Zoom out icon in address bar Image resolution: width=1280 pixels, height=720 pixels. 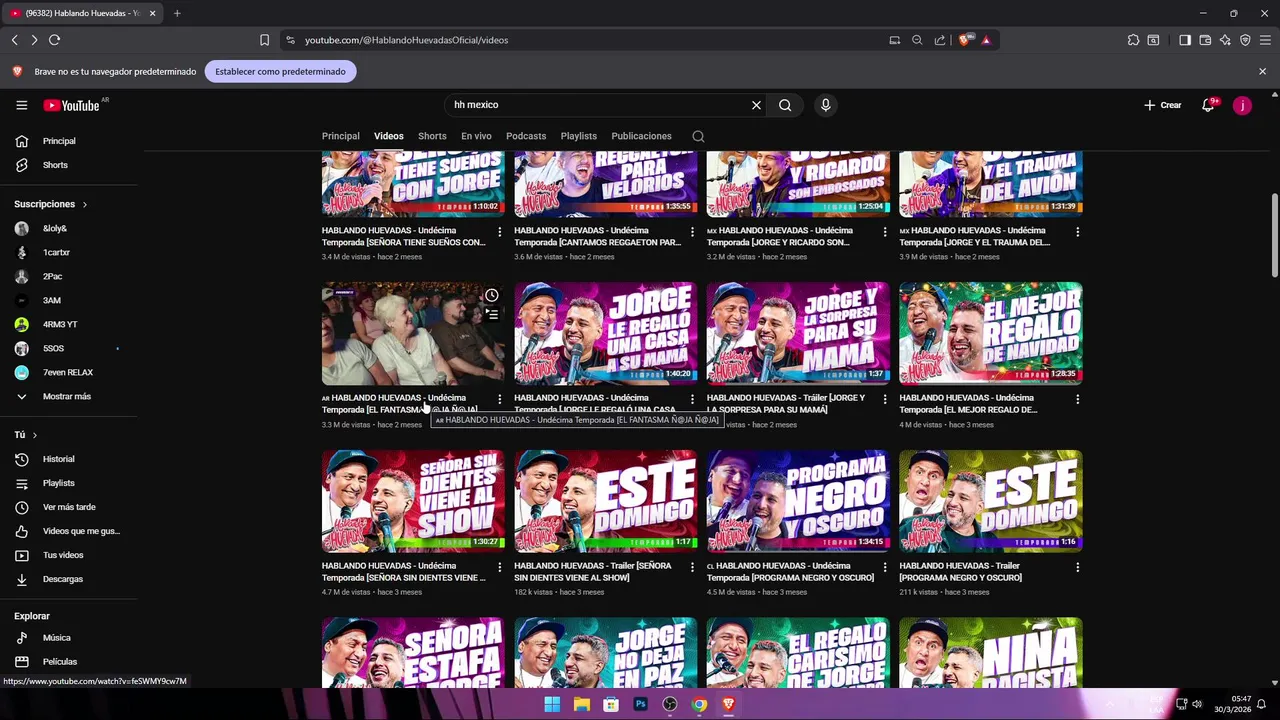[917, 40]
